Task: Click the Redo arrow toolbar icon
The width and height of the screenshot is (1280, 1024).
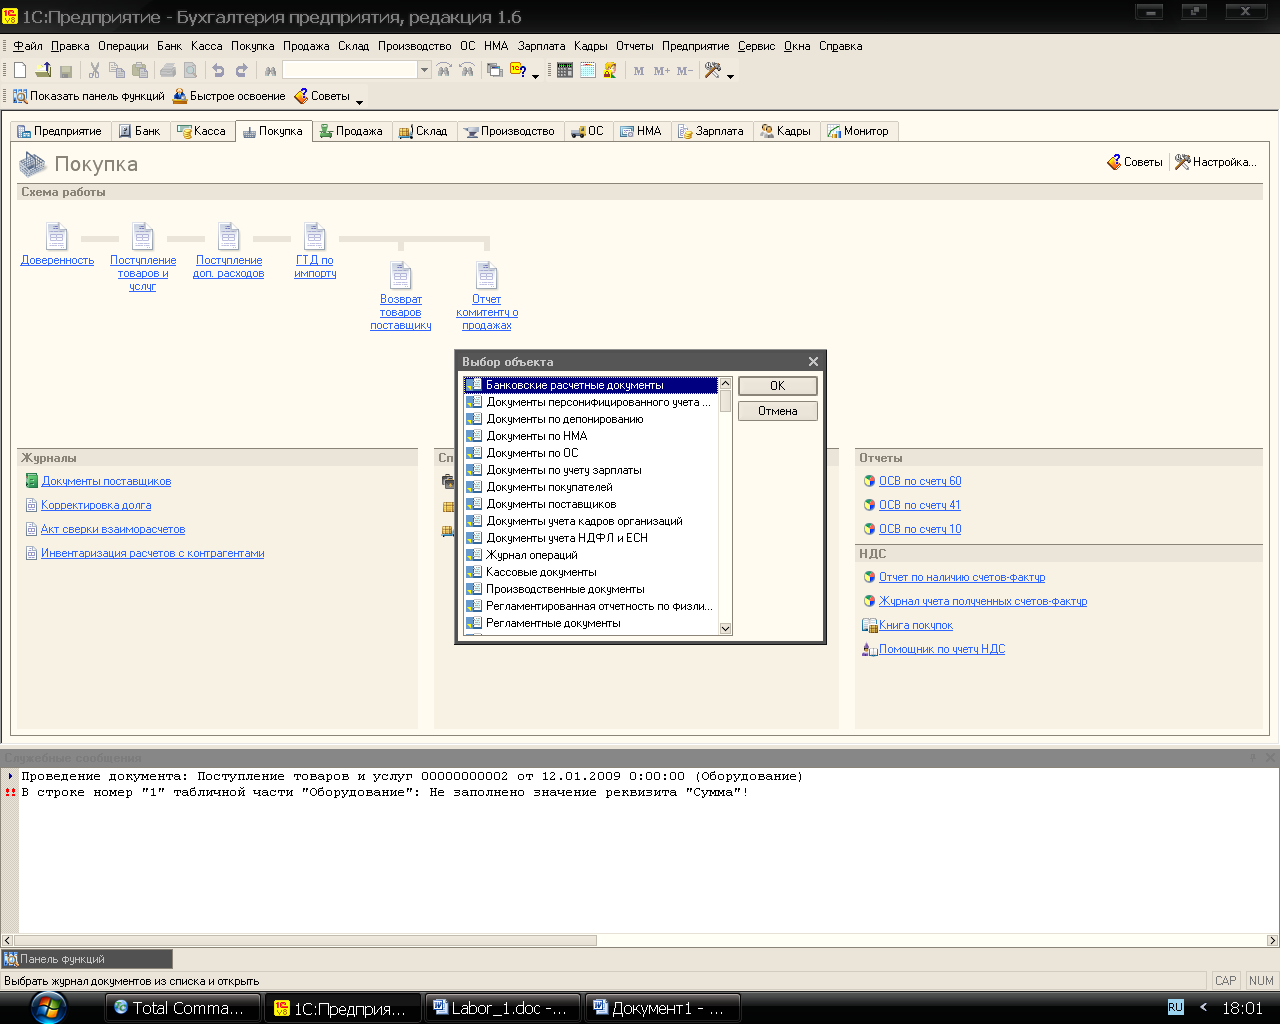Action: pyautogui.click(x=241, y=70)
